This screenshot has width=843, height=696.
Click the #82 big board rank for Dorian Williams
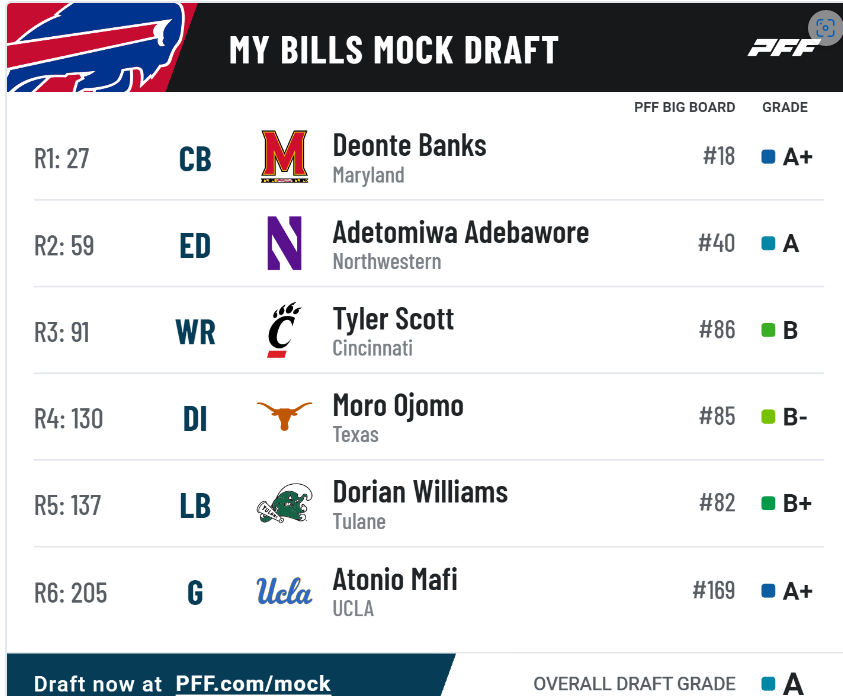[717, 503]
